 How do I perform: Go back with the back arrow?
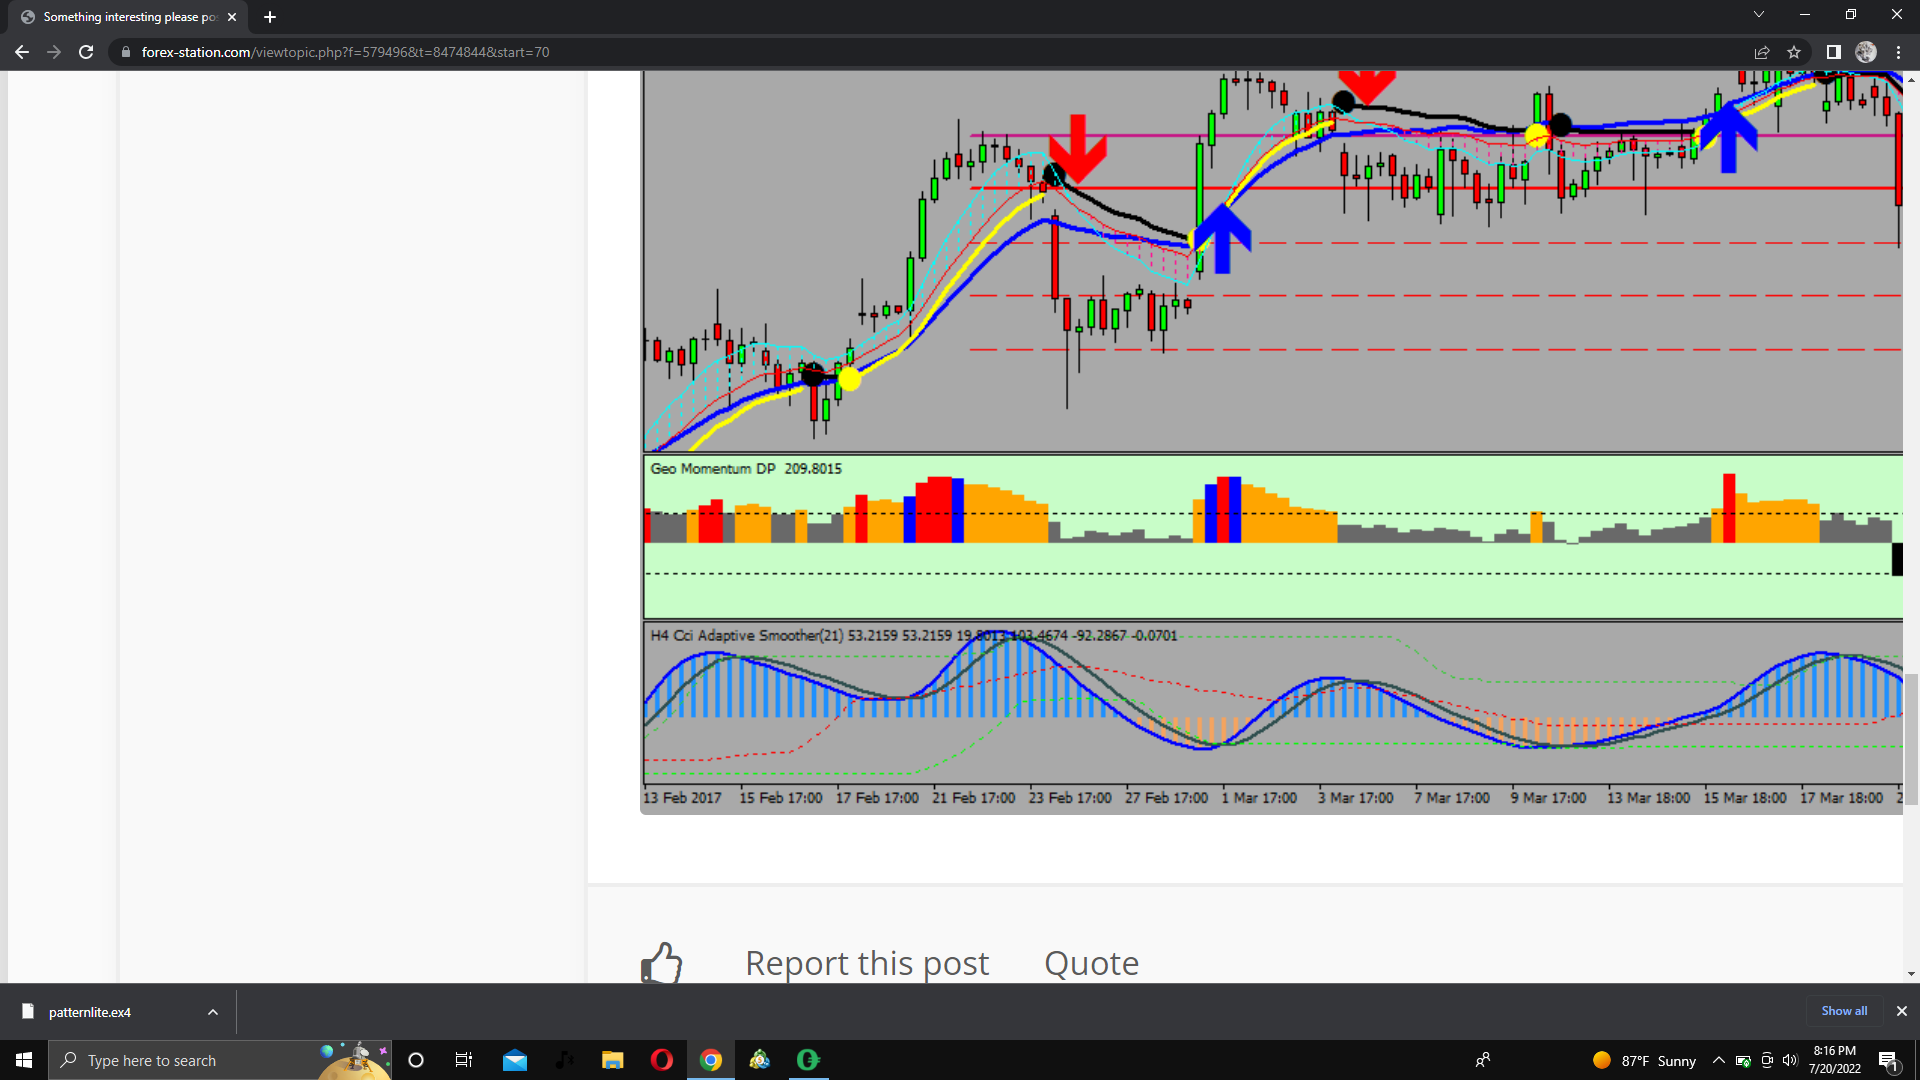22,52
